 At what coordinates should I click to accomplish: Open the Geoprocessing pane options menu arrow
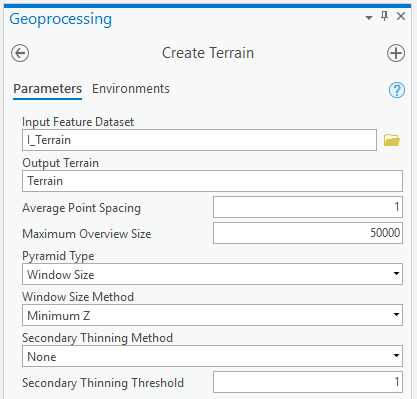(369, 18)
